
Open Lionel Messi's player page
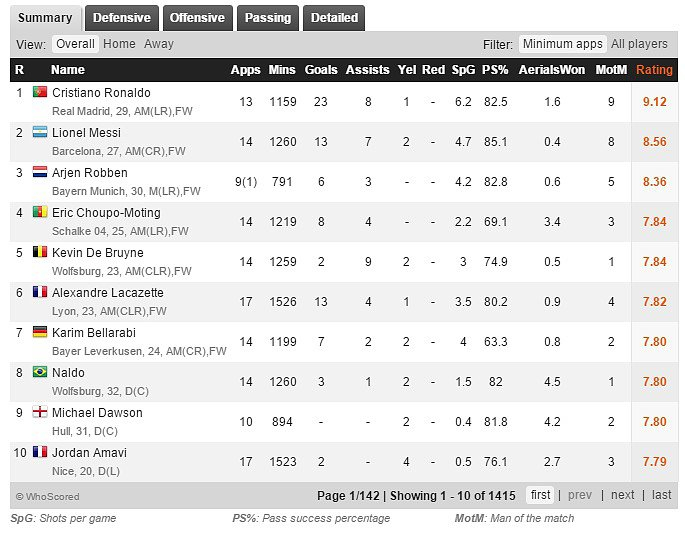point(86,133)
